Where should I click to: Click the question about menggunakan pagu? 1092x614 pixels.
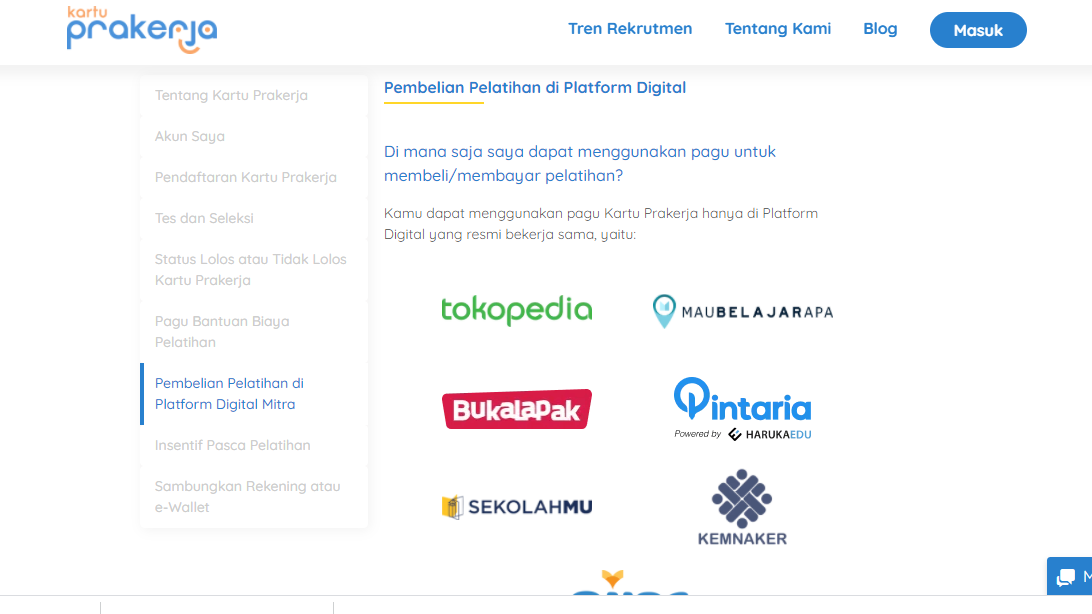coord(579,164)
